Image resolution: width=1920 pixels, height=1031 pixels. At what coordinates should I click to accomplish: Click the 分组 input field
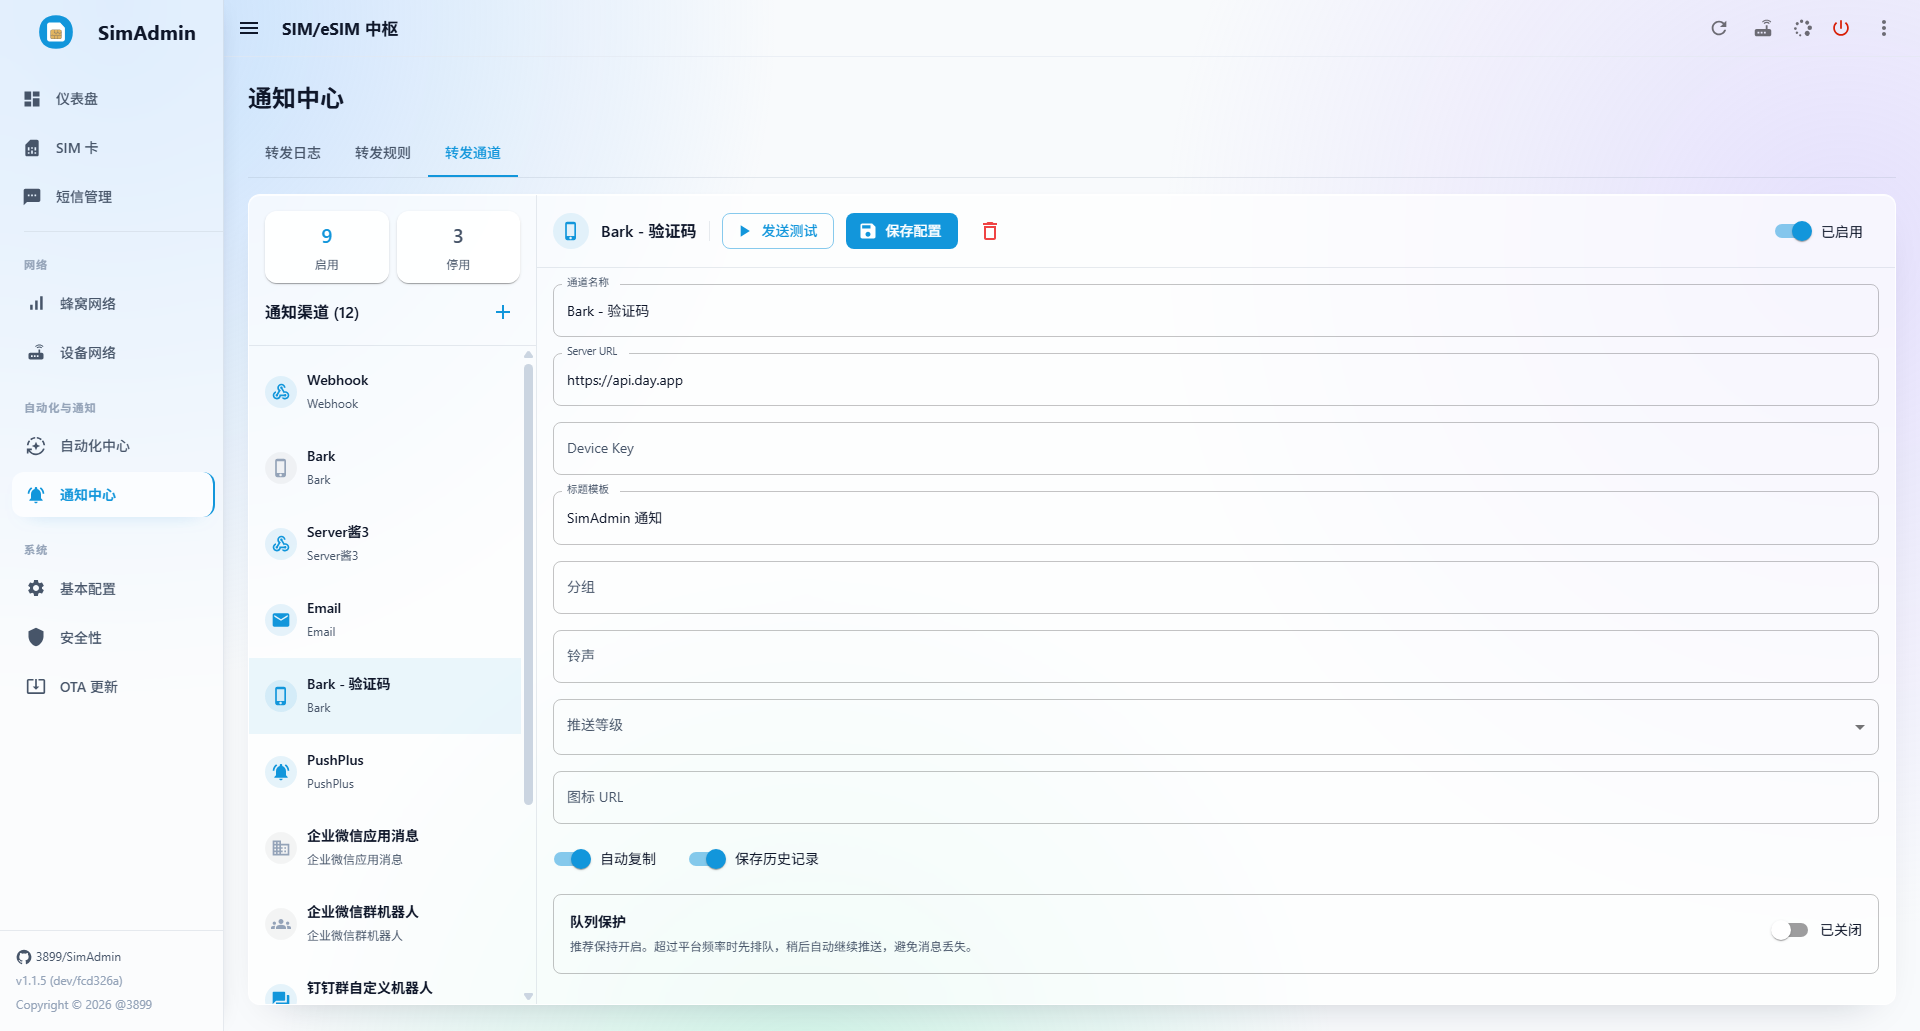(x=1215, y=587)
